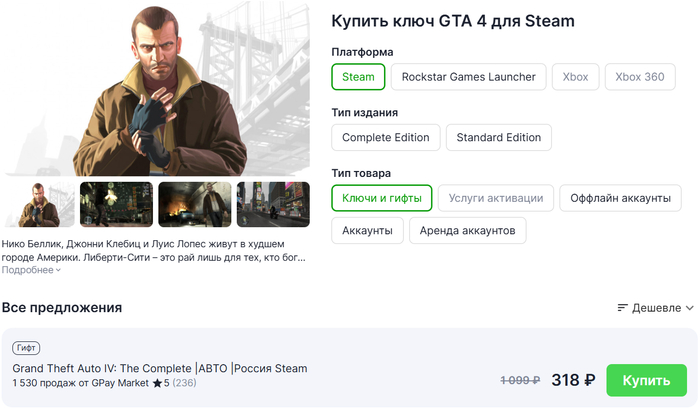The height and width of the screenshot is (409, 700).
Task: Click the seller rating star icon
Action: click(x=155, y=383)
